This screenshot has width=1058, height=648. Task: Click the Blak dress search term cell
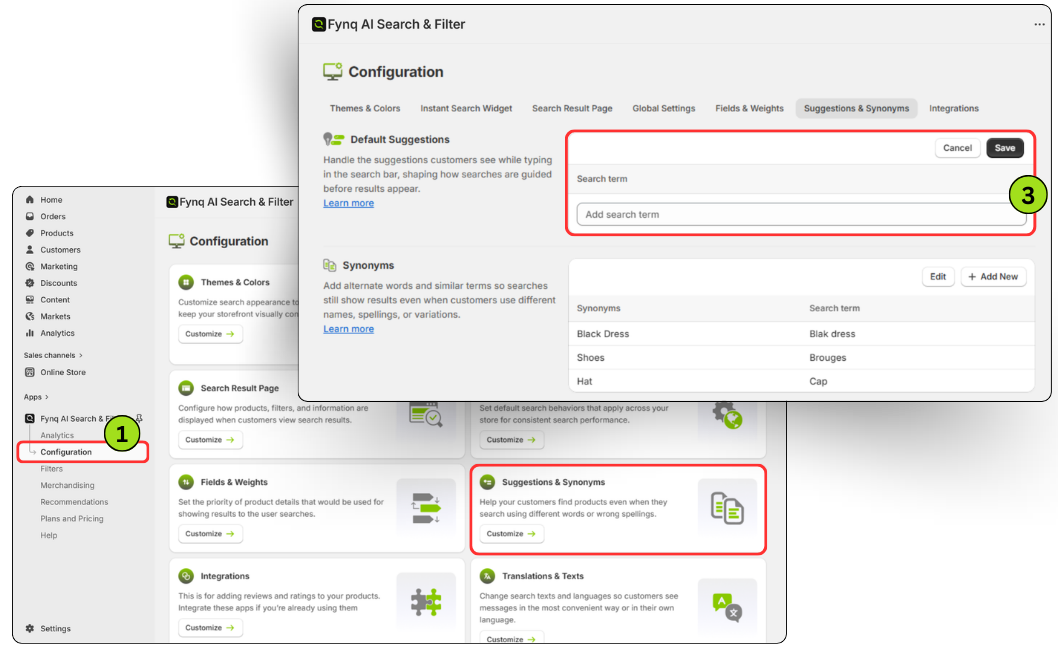832,333
